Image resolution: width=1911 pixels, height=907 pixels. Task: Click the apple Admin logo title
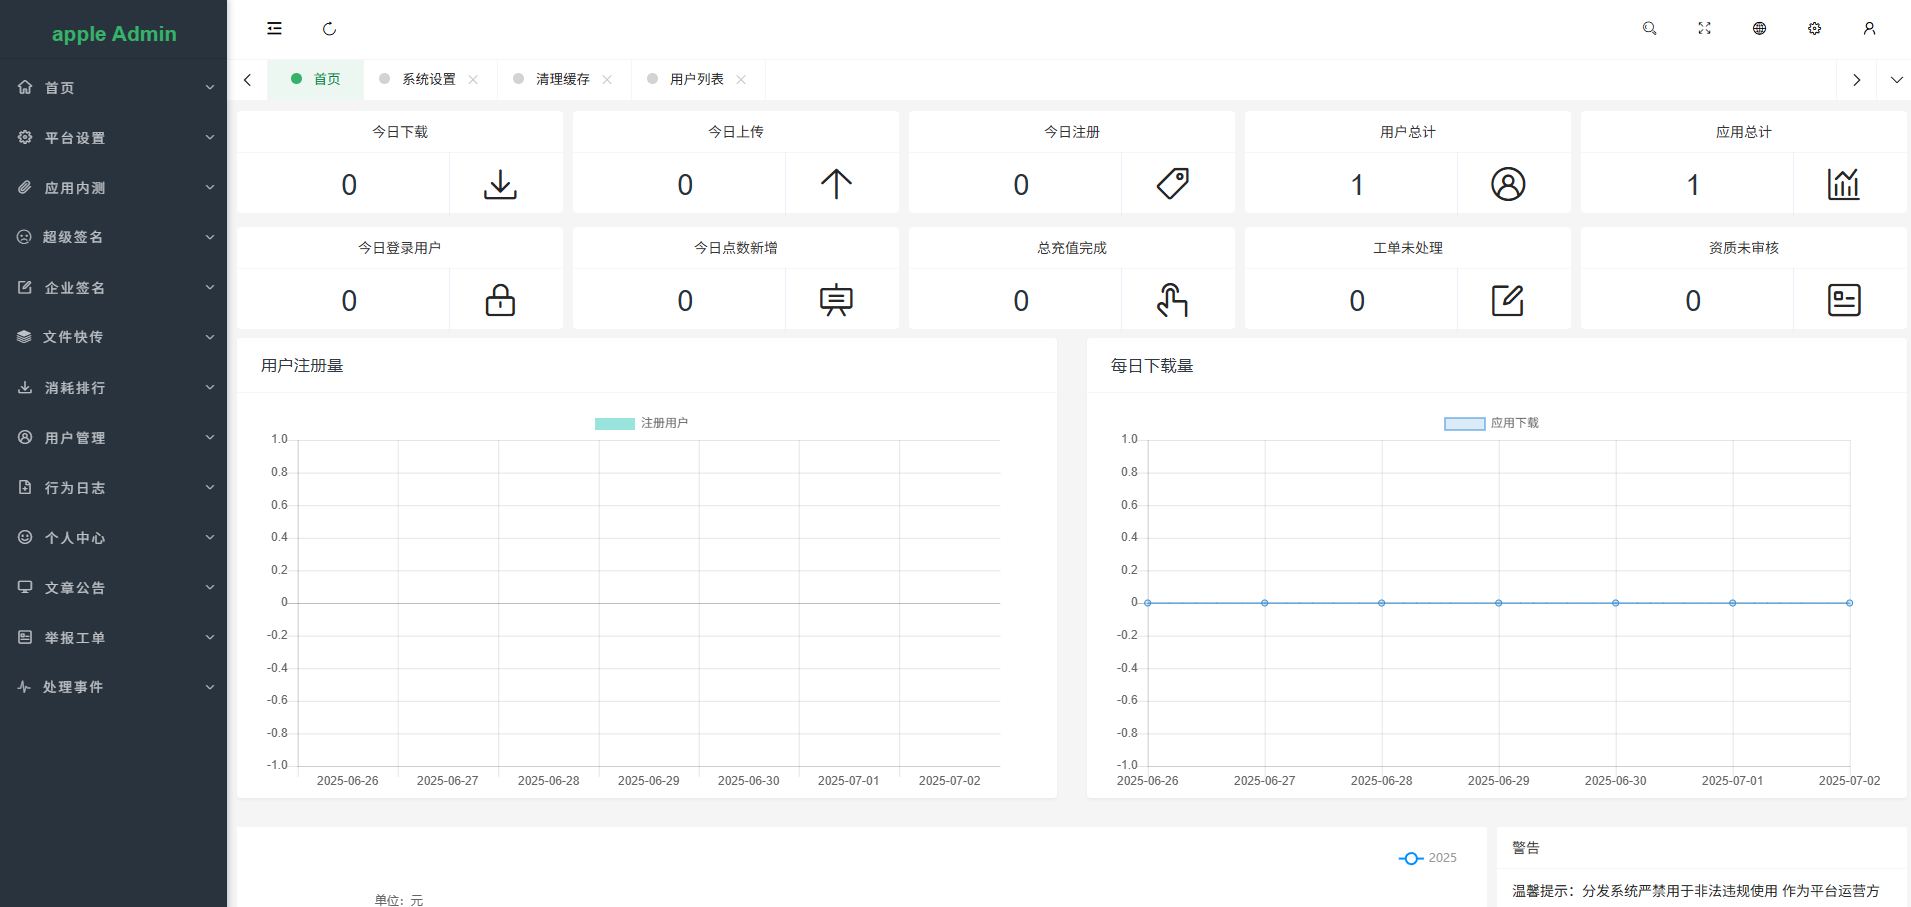(x=114, y=34)
